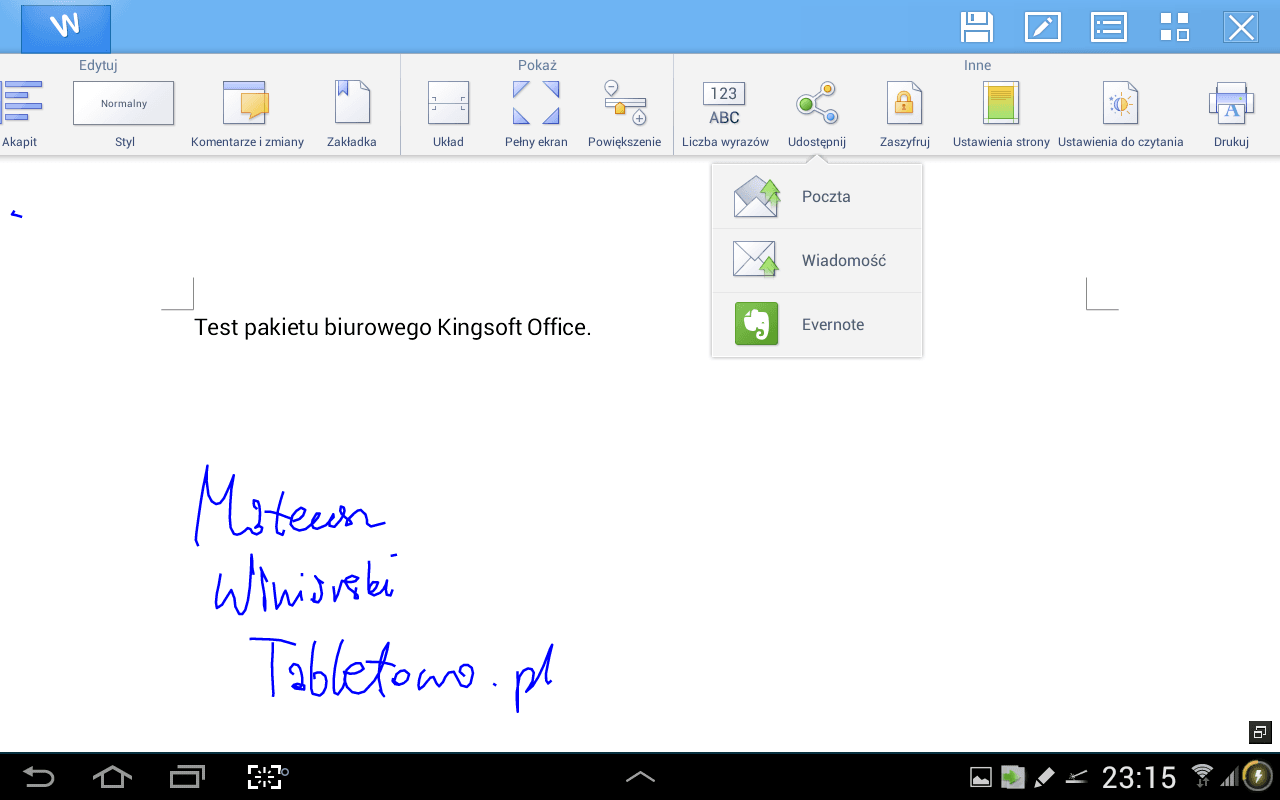Enter Pełny ekran full screen mode

[536, 114]
